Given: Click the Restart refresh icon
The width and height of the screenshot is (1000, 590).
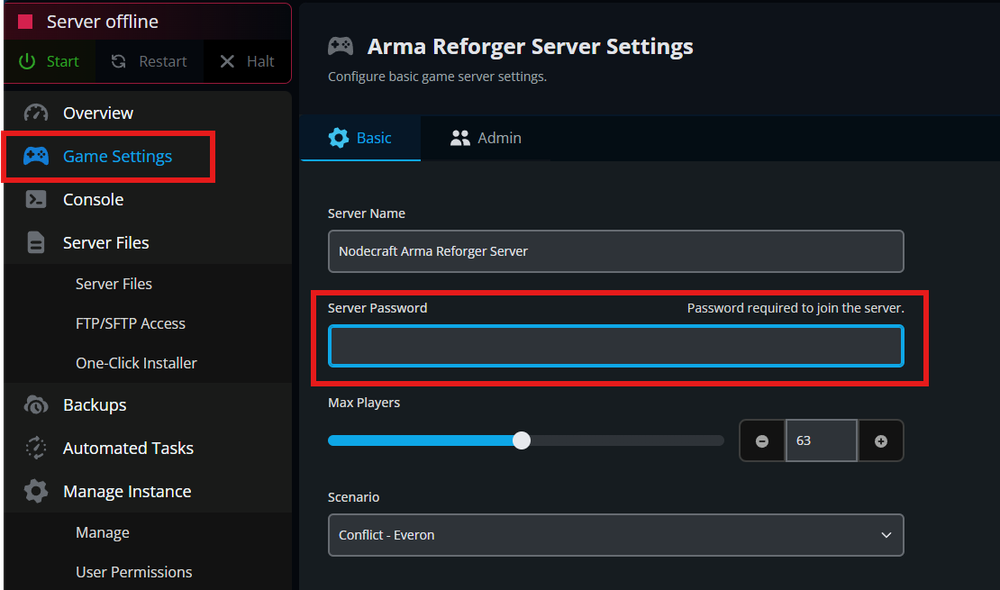Looking at the screenshot, I should (x=119, y=61).
